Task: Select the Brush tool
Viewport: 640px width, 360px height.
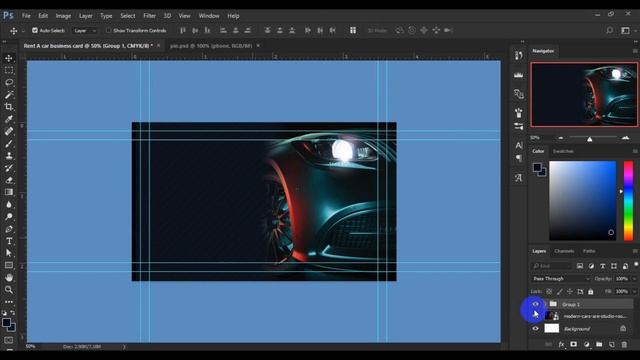Action: (x=9, y=144)
